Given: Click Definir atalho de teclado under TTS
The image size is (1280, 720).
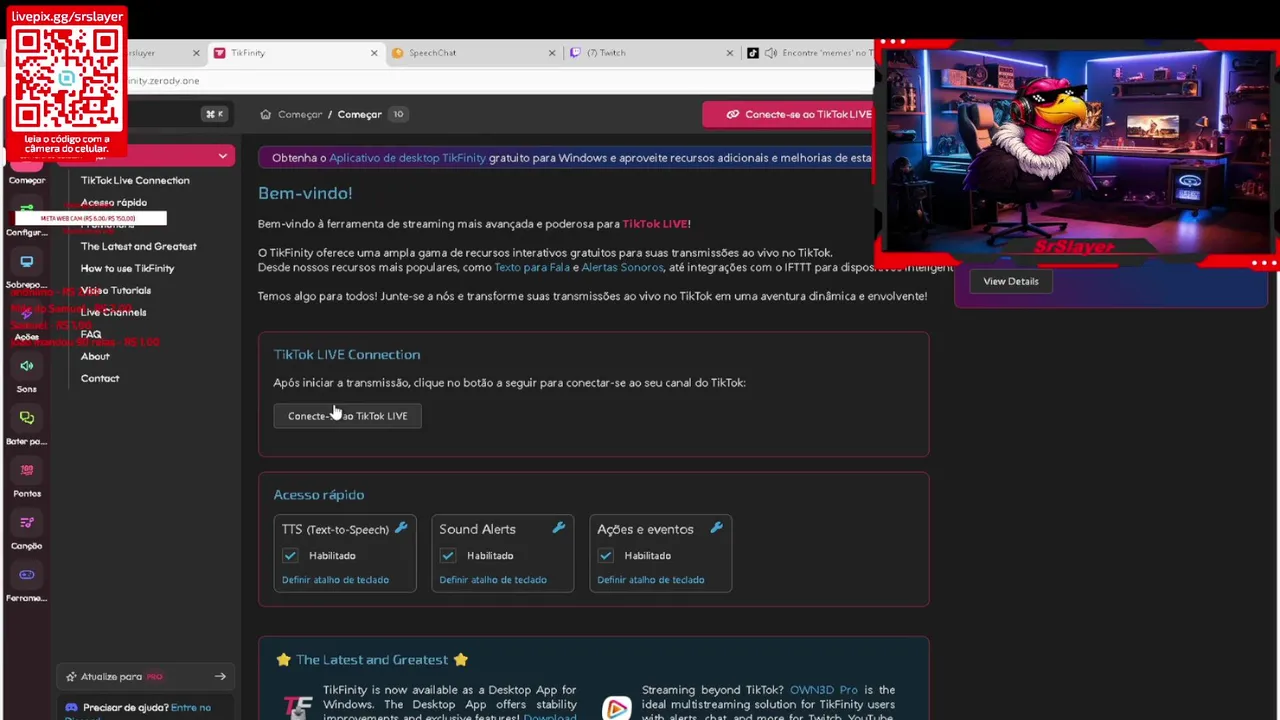Looking at the screenshot, I should pyautogui.click(x=335, y=580).
